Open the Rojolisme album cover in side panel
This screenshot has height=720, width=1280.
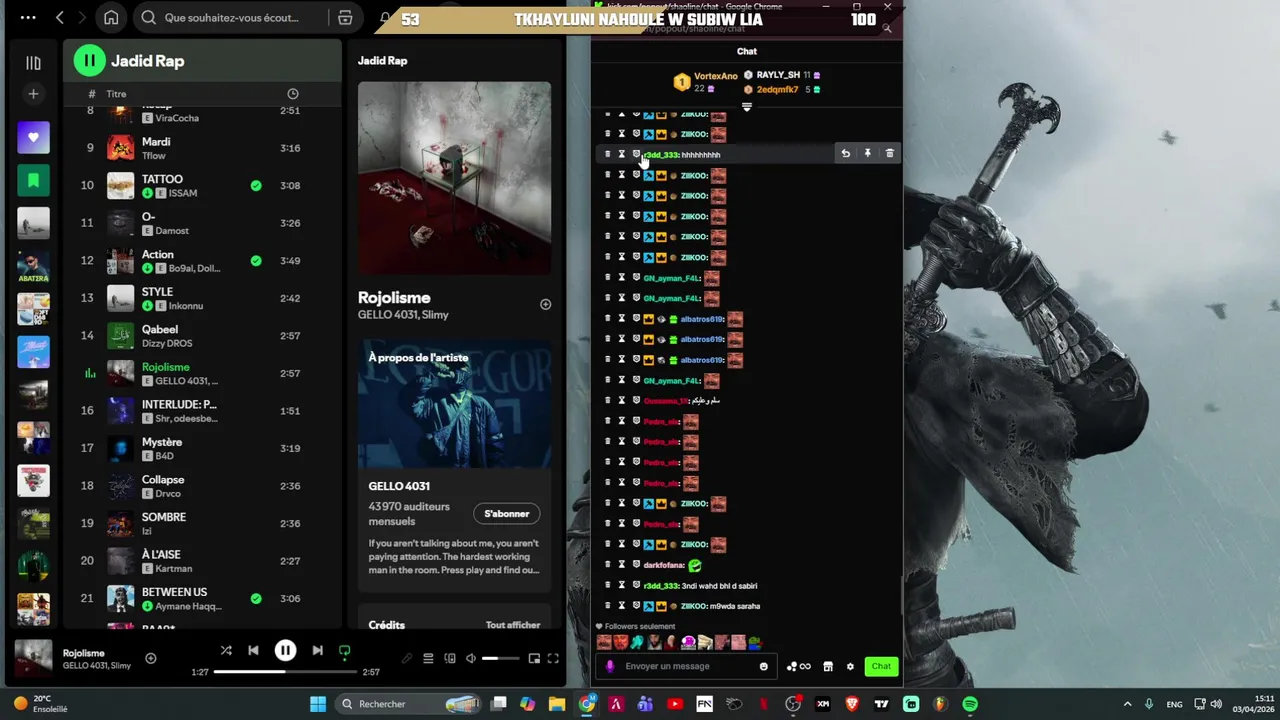click(454, 178)
